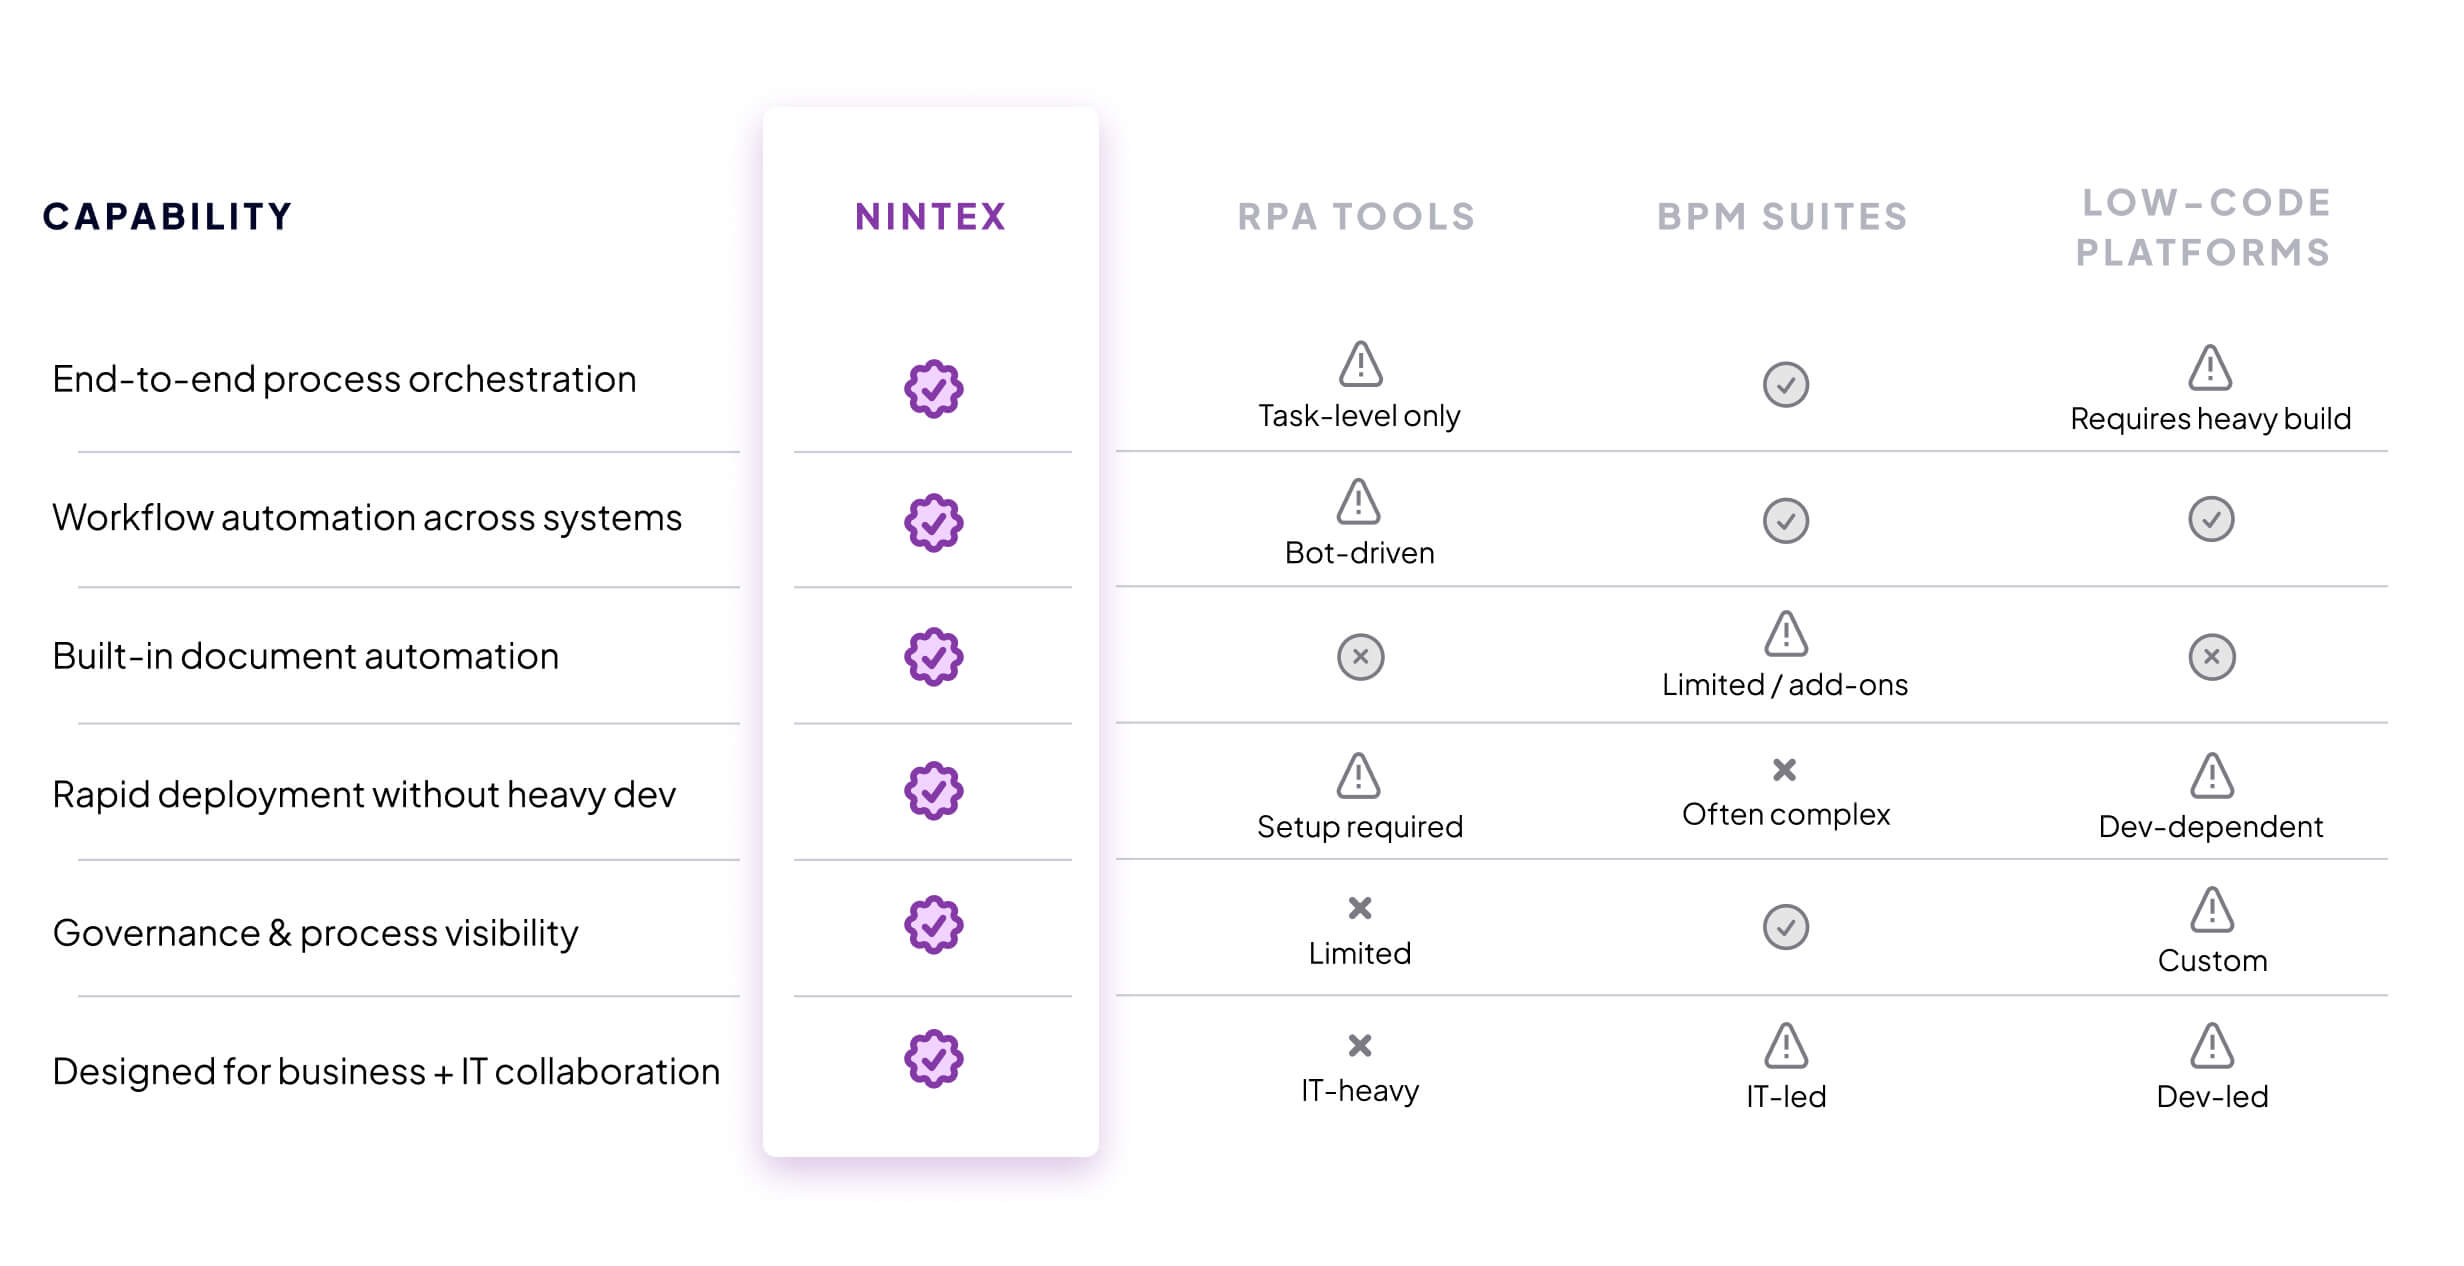Click Workflow automation across systems row label

pyautogui.click(x=367, y=517)
